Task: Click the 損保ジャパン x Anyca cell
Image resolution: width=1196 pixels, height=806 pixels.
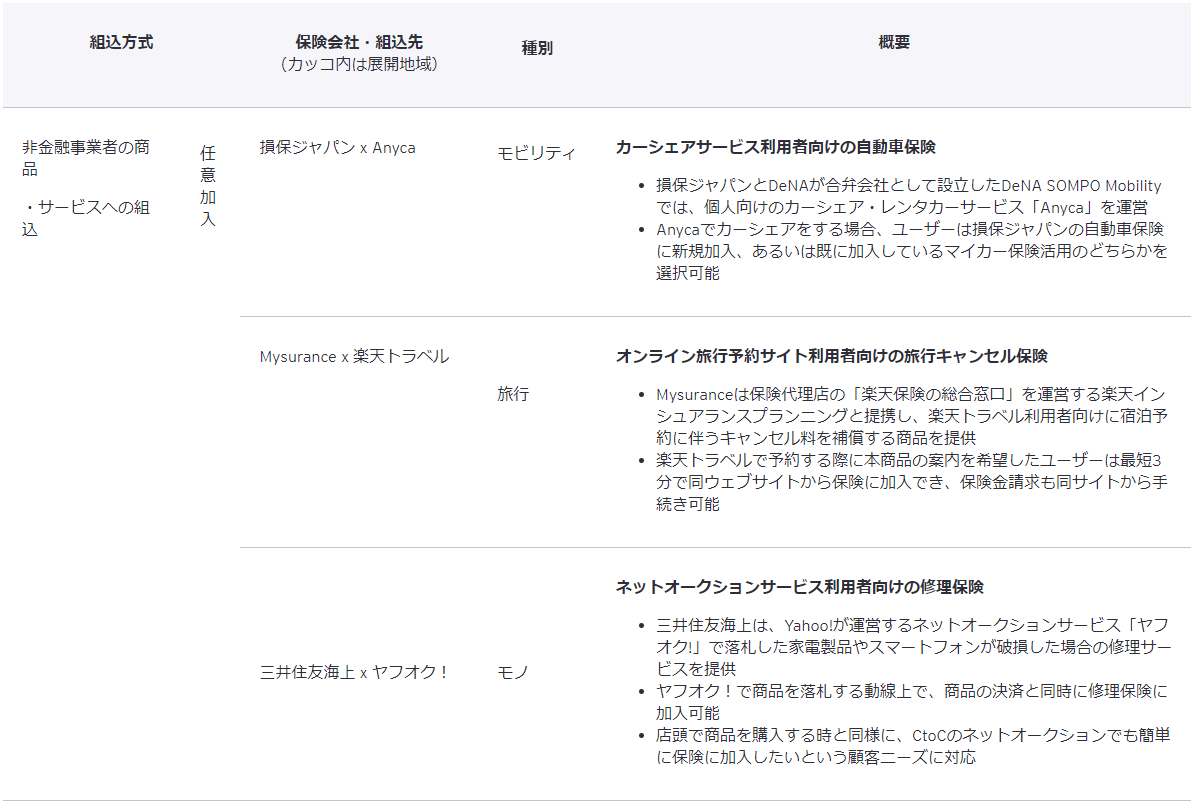Action: coord(337,148)
